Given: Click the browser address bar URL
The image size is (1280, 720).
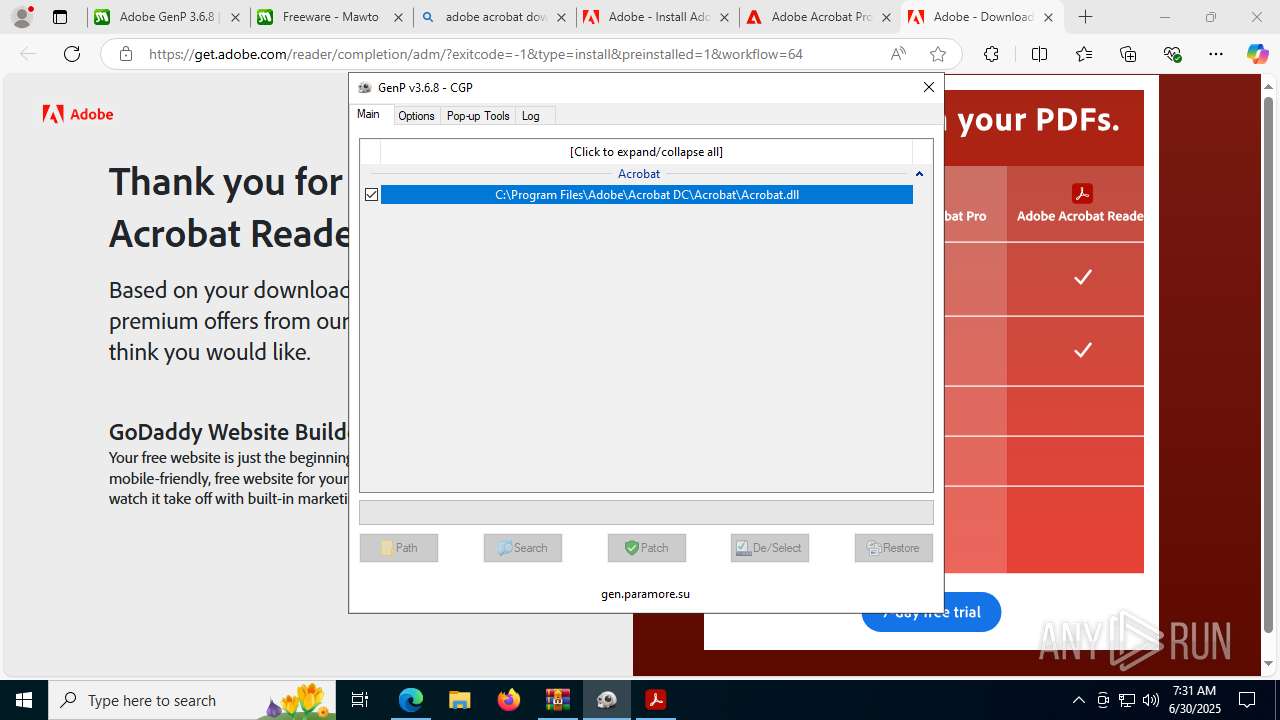Looking at the screenshot, I should 476,54.
